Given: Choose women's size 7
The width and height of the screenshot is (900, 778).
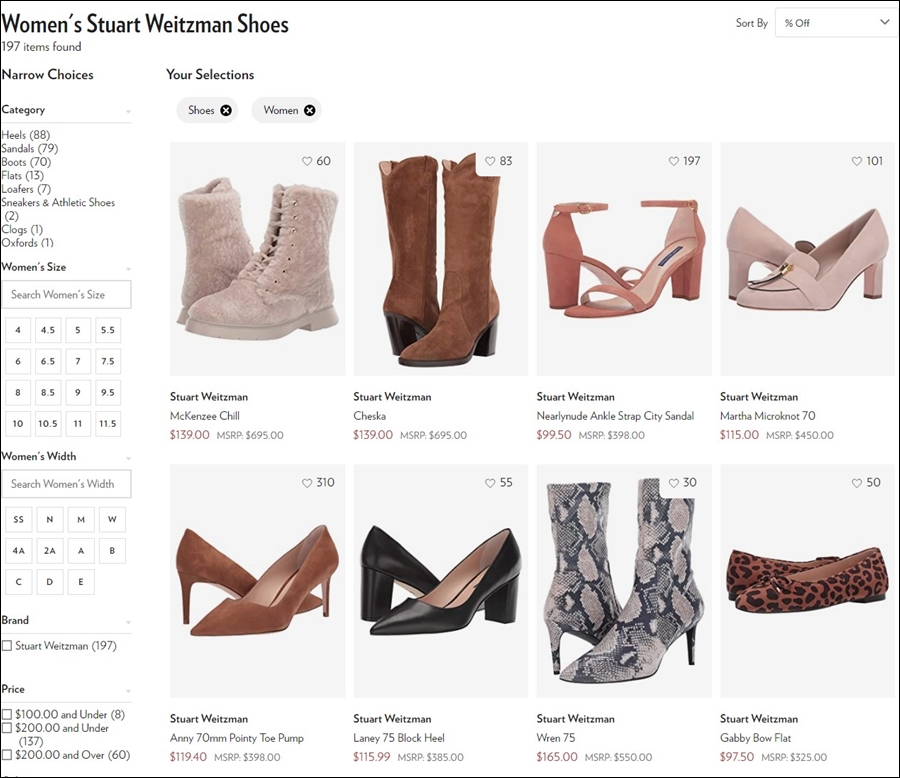Looking at the screenshot, I should 78,361.
